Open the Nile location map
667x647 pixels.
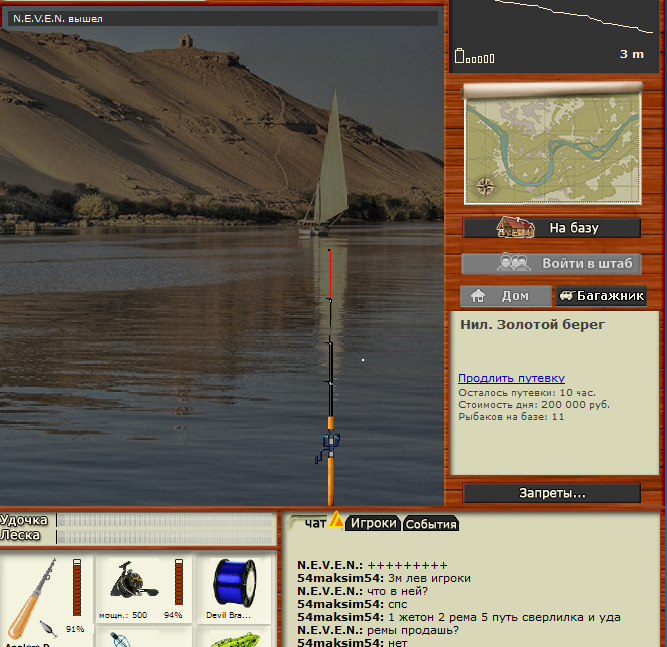coord(553,145)
